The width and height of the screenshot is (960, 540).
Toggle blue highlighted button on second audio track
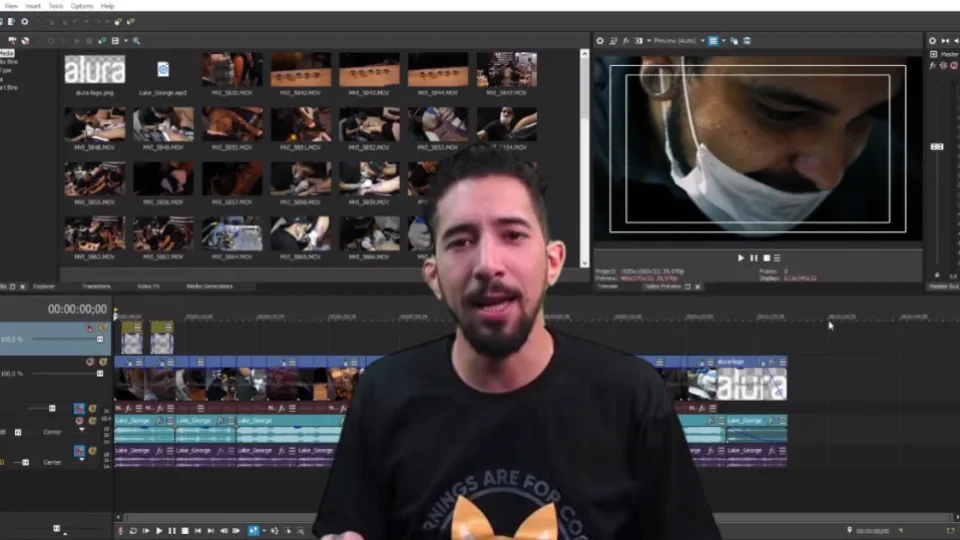[x=79, y=451]
